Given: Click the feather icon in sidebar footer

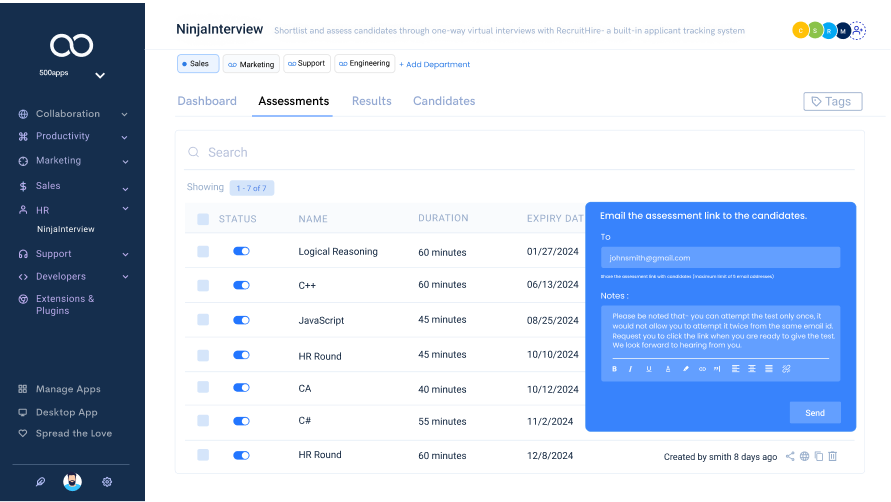Looking at the screenshot, I should [x=40, y=481].
